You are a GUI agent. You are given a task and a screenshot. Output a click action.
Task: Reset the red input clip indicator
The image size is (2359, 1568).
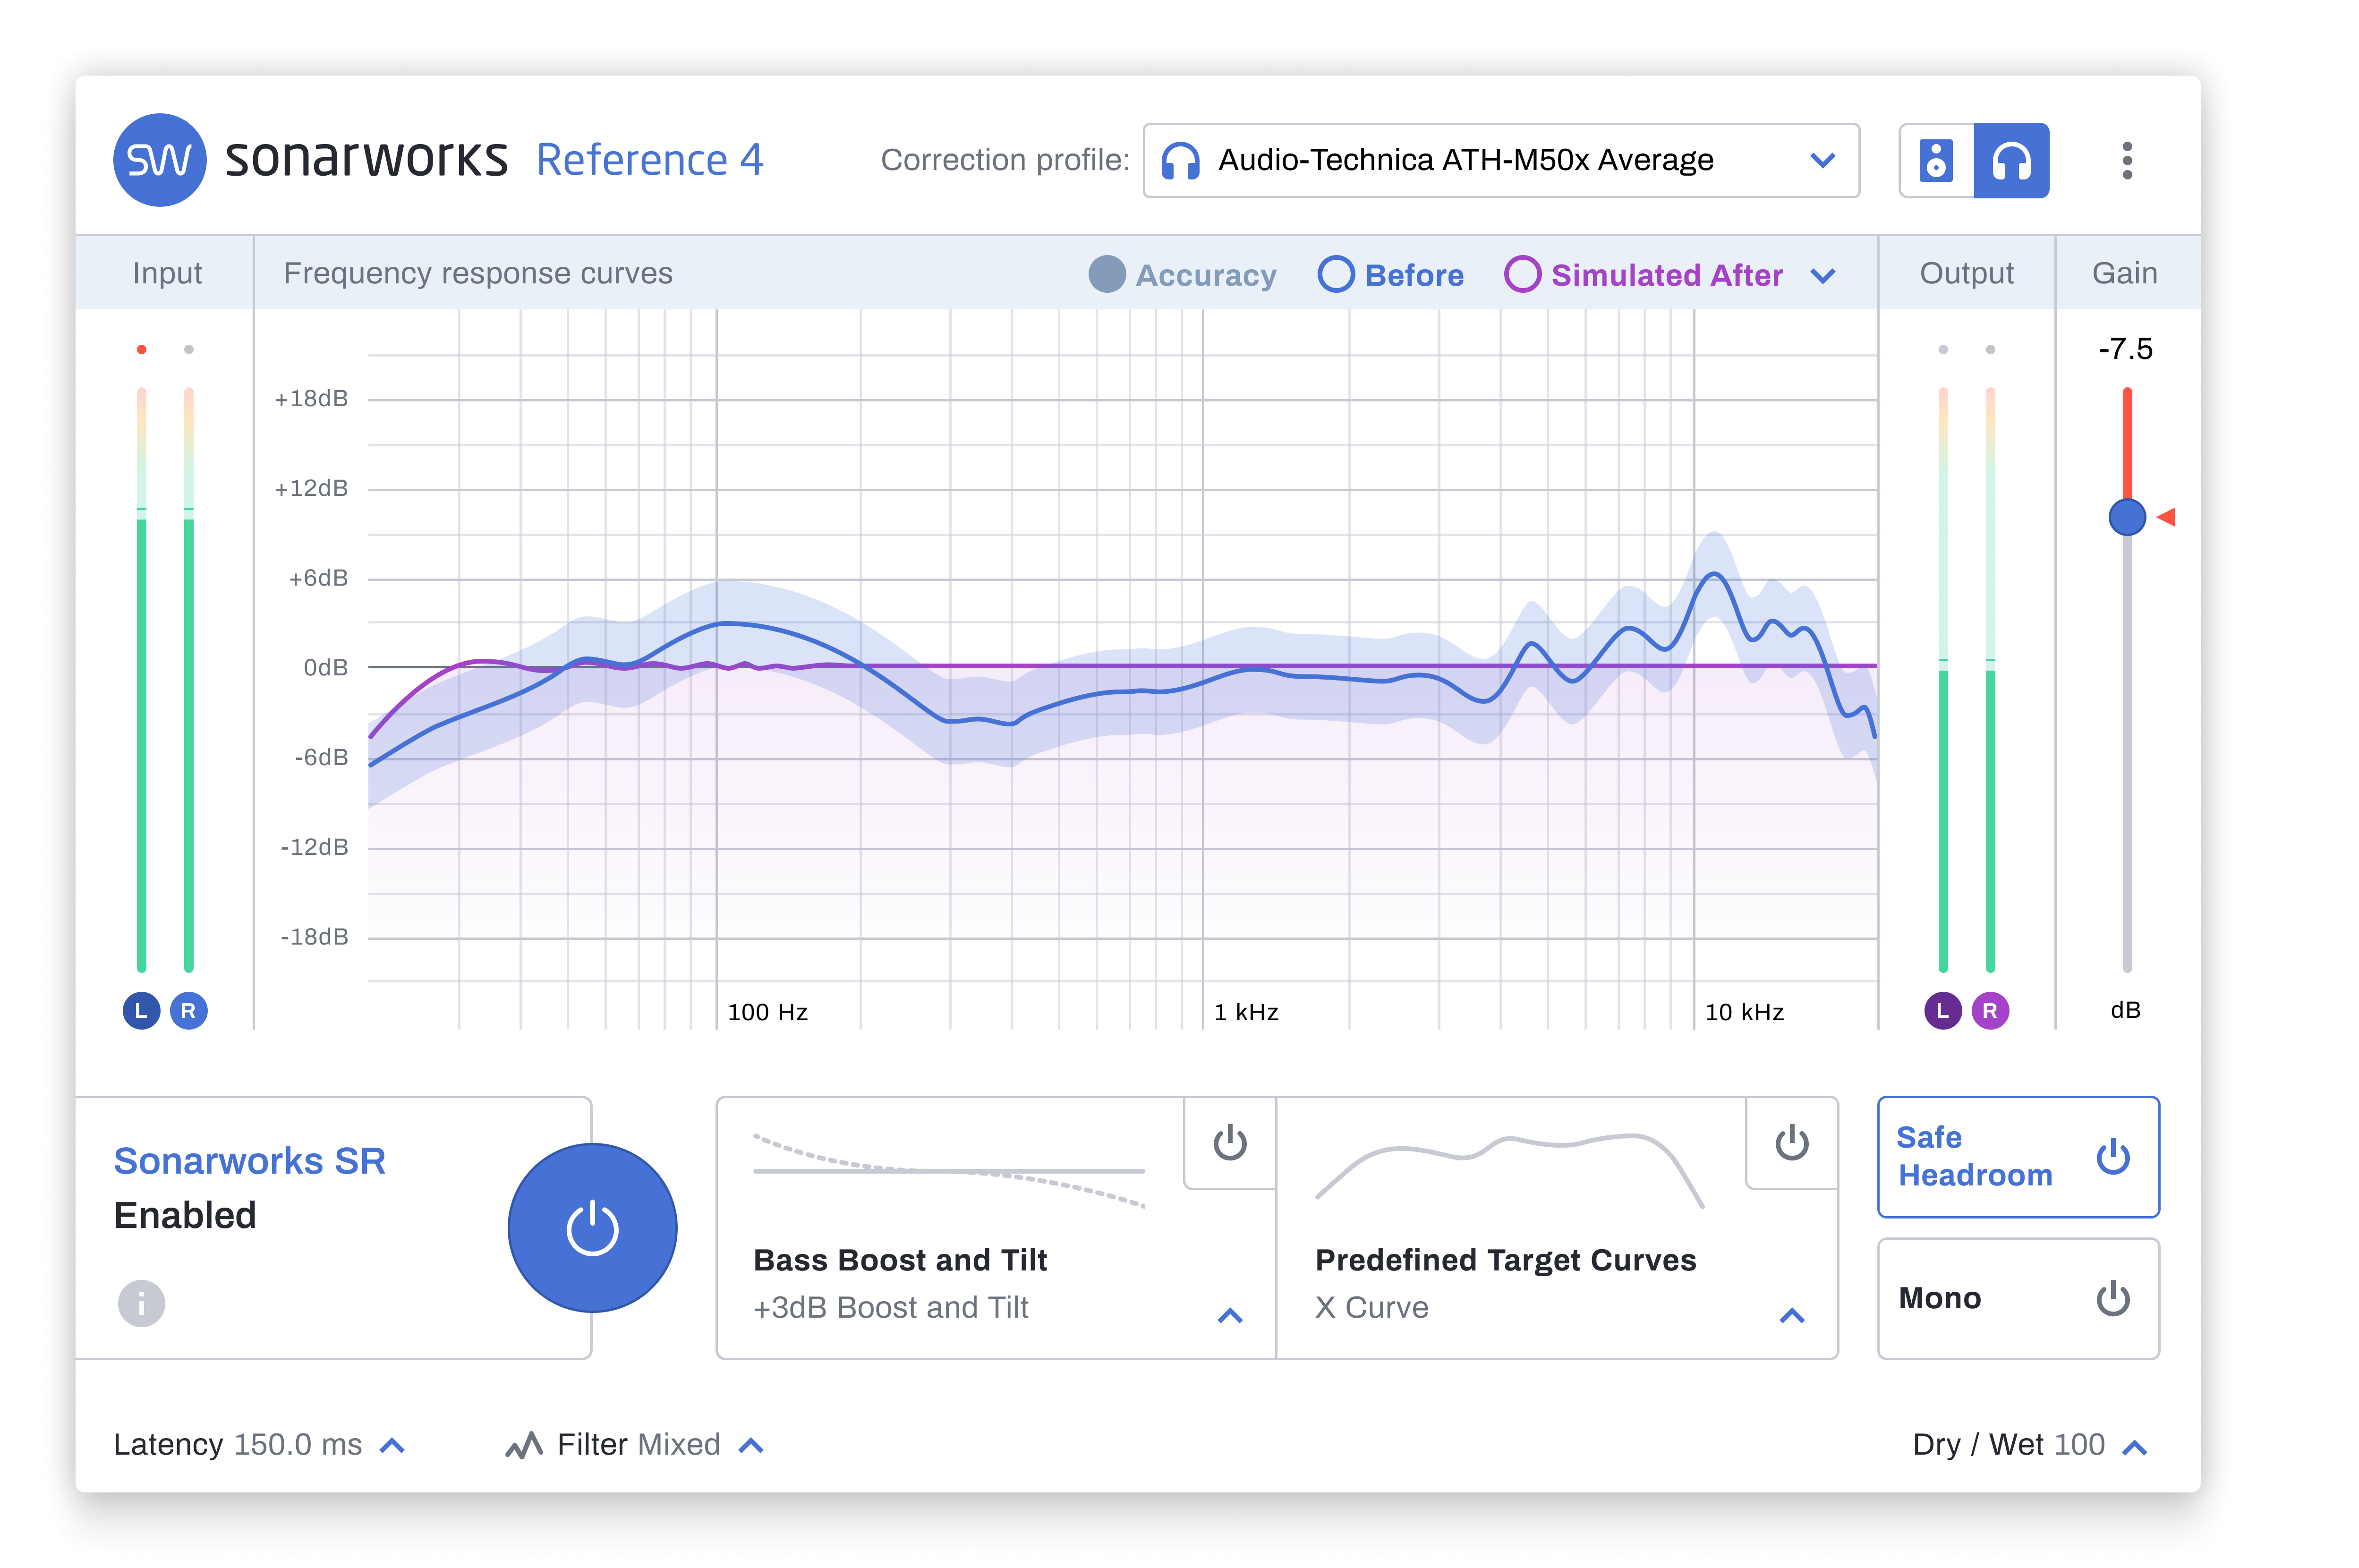[142, 349]
